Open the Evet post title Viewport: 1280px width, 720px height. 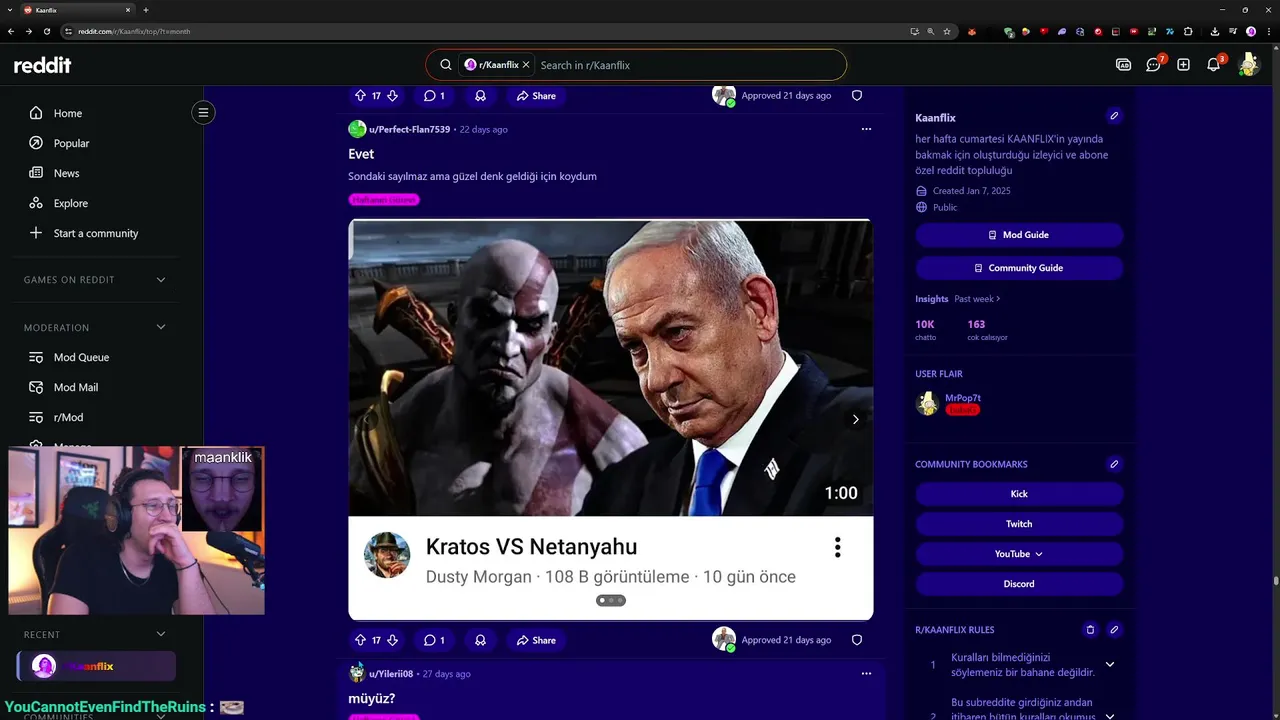coord(361,154)
